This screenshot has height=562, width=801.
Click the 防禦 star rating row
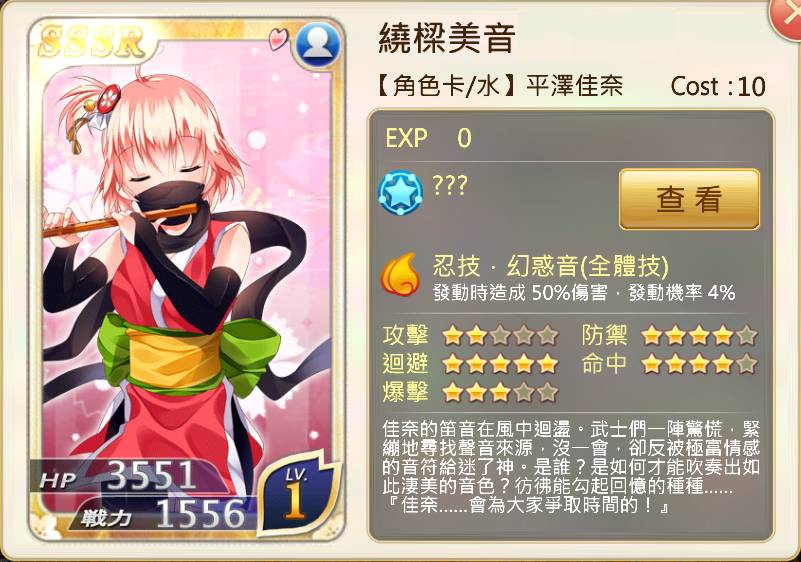(669, 336)
